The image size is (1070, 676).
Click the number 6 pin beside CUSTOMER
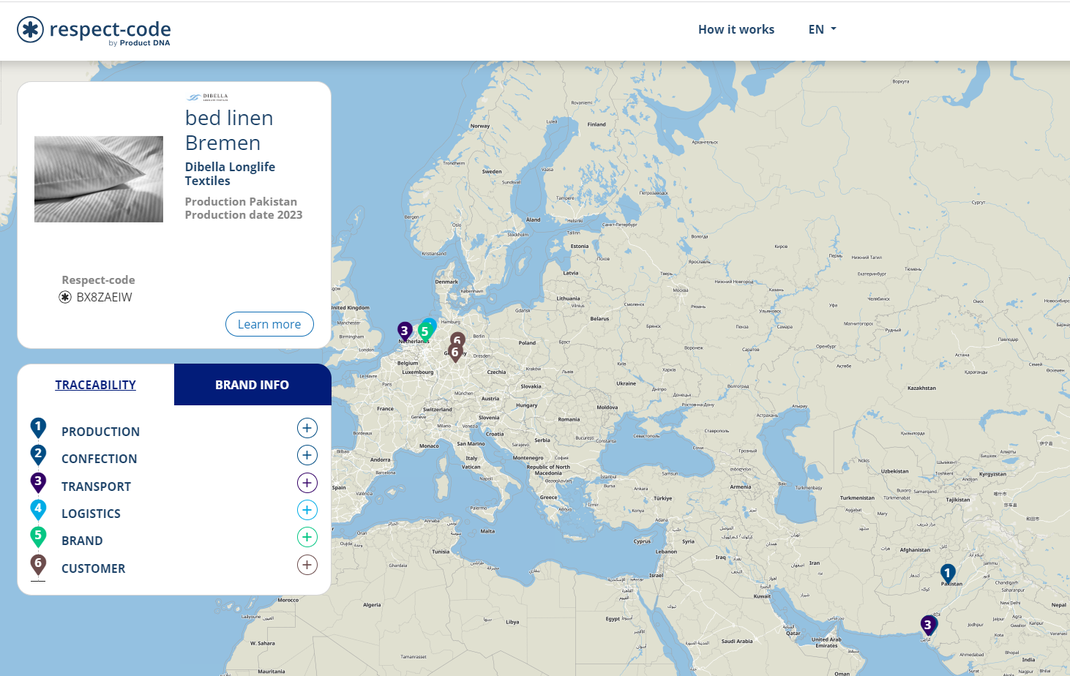point(38,566)
